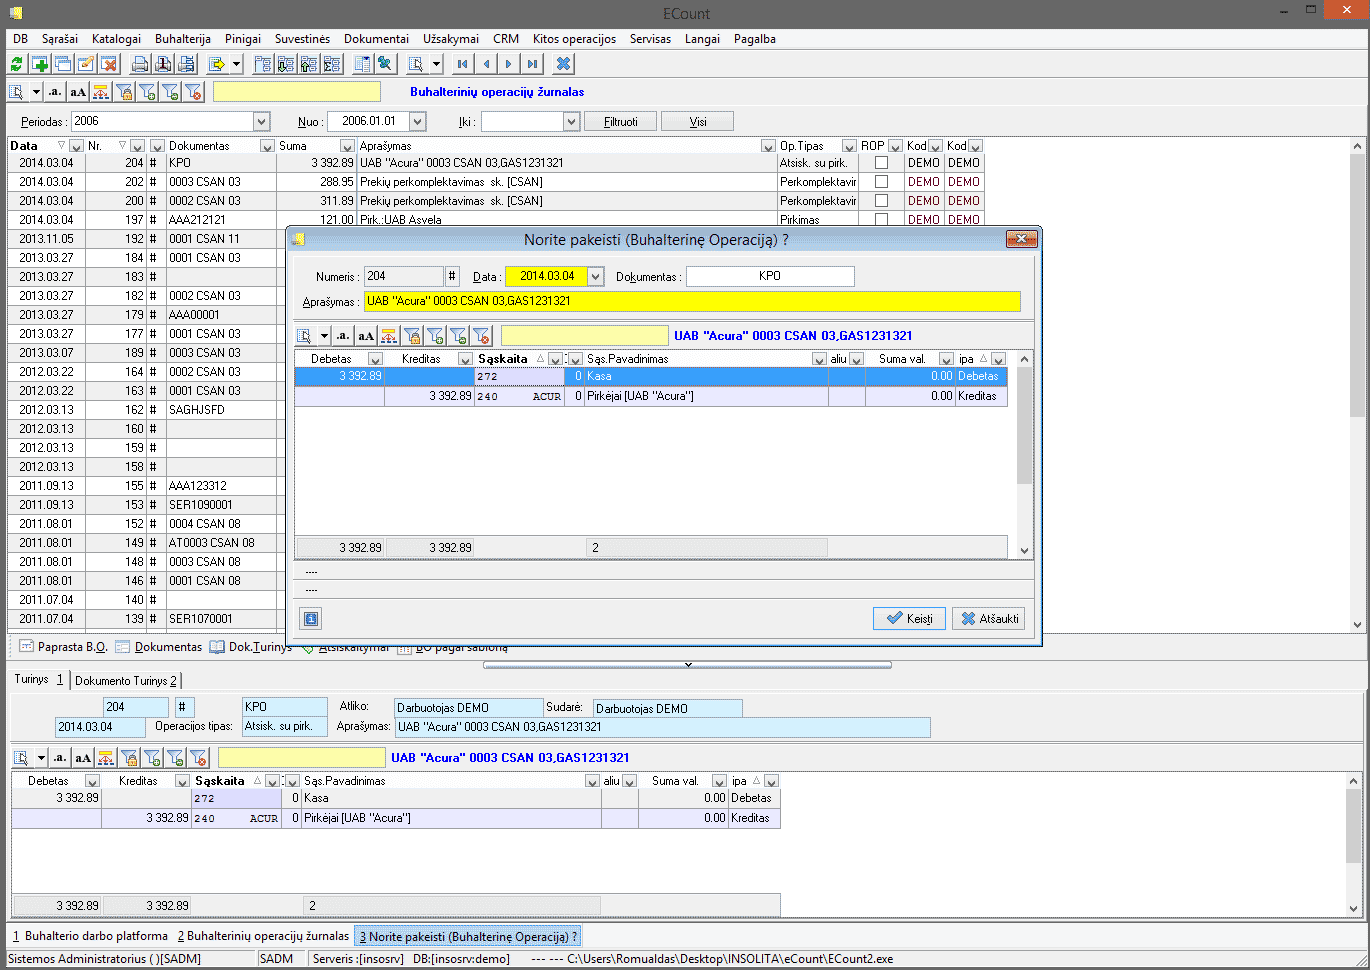Viewport: 1370px width, 970px height.
Task: Go to the first record using navigation arrow
Action: tap(462, 64)
